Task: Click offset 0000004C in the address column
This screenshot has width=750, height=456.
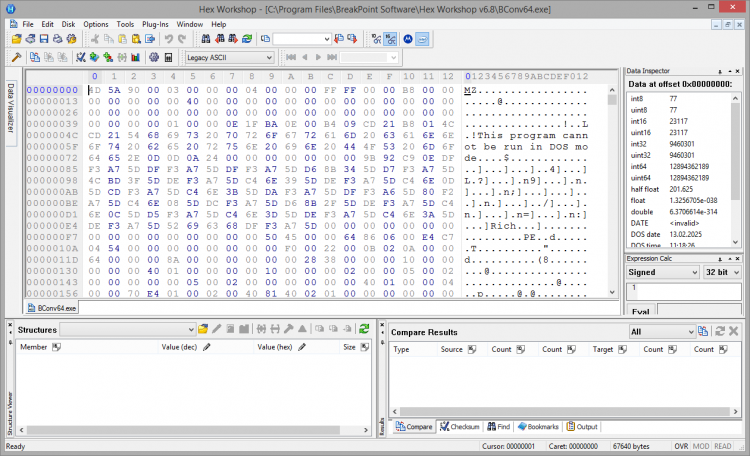Action: [52, 135]
